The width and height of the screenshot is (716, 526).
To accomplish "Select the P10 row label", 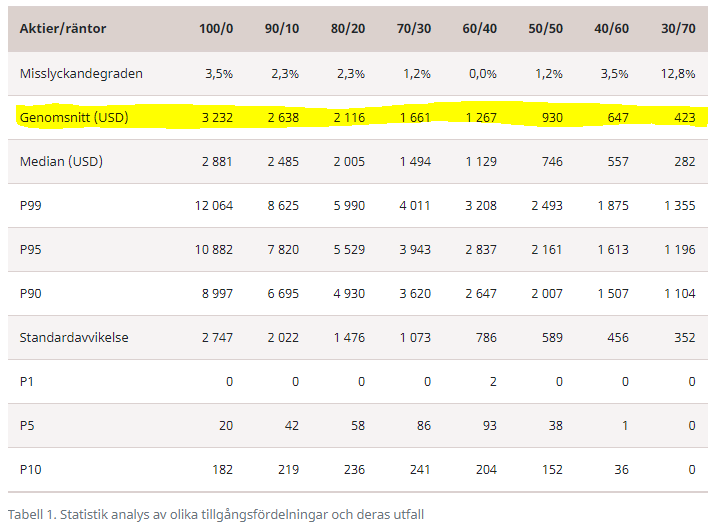I will coord(32,469).
